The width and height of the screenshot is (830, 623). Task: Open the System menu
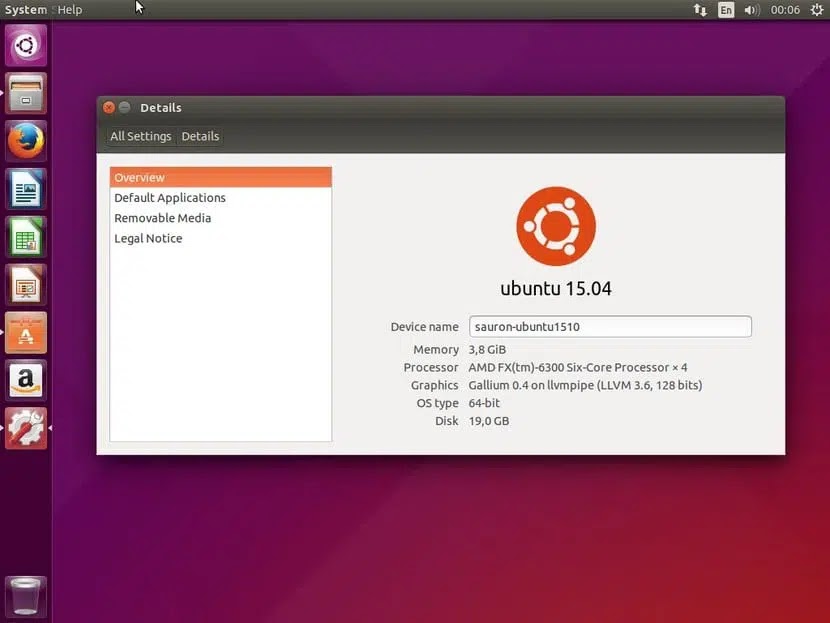25,10
